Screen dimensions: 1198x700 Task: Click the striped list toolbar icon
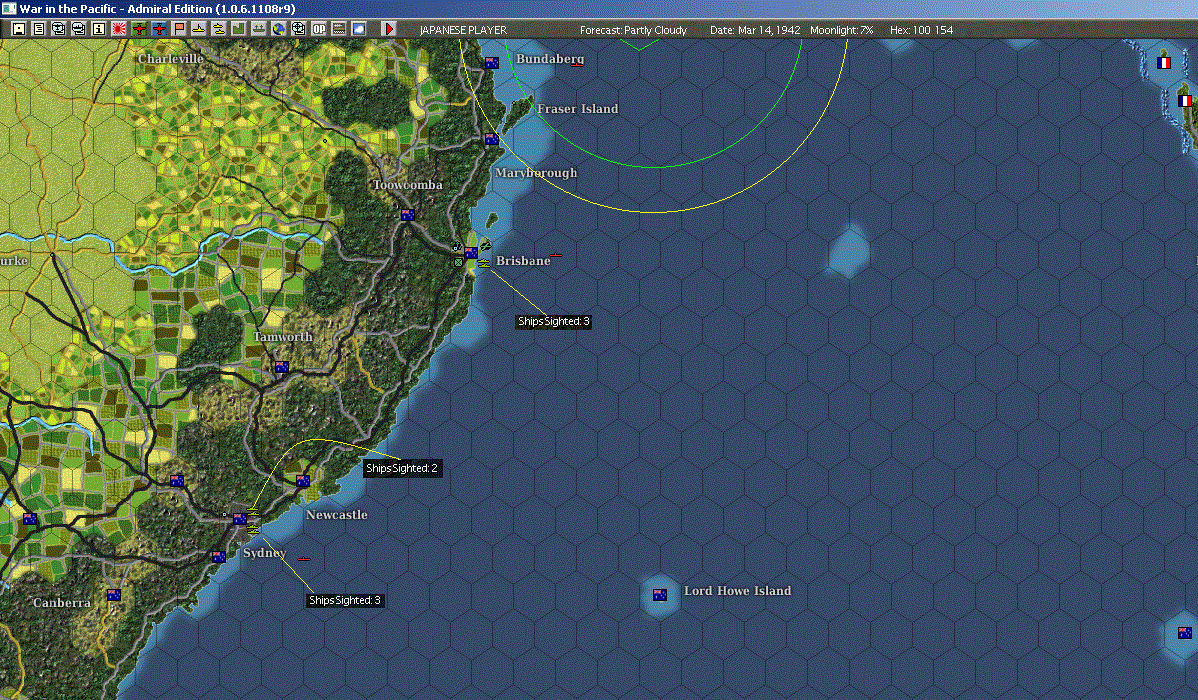[x=338, y=29]
